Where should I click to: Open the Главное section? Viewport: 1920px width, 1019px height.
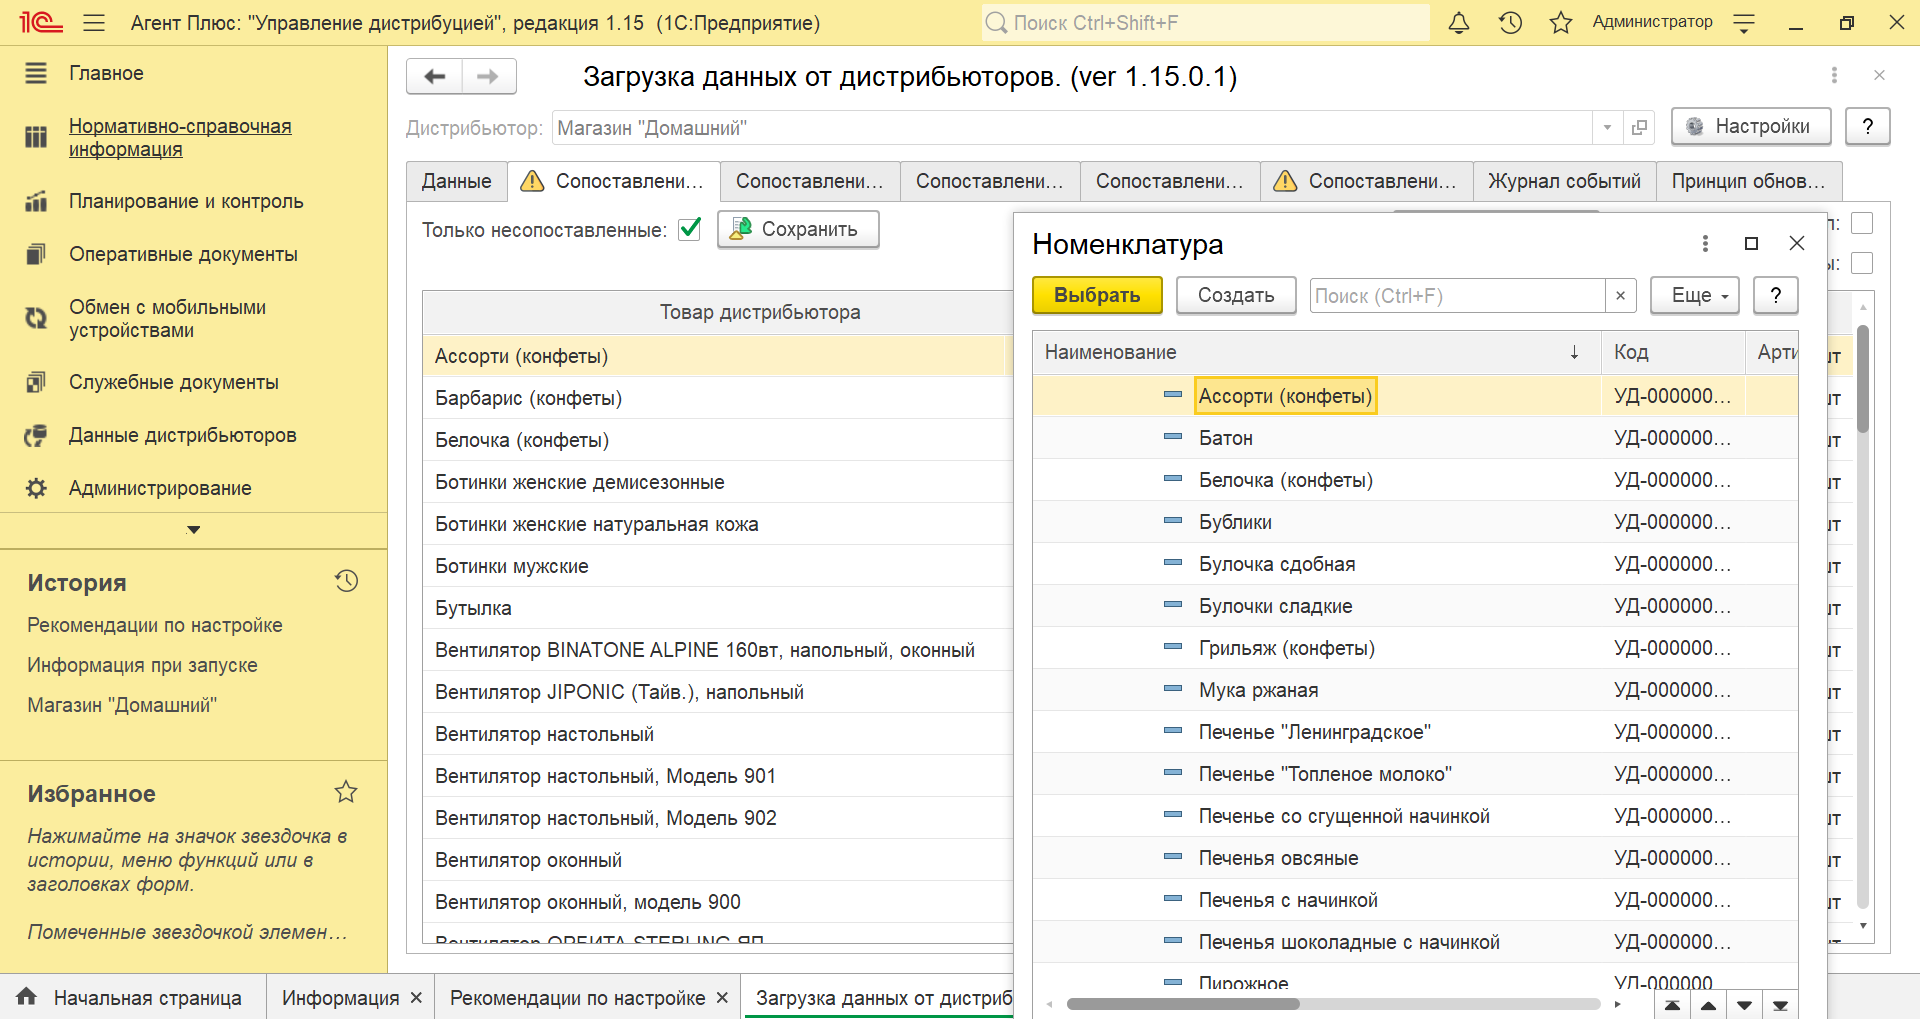(106, 73)
